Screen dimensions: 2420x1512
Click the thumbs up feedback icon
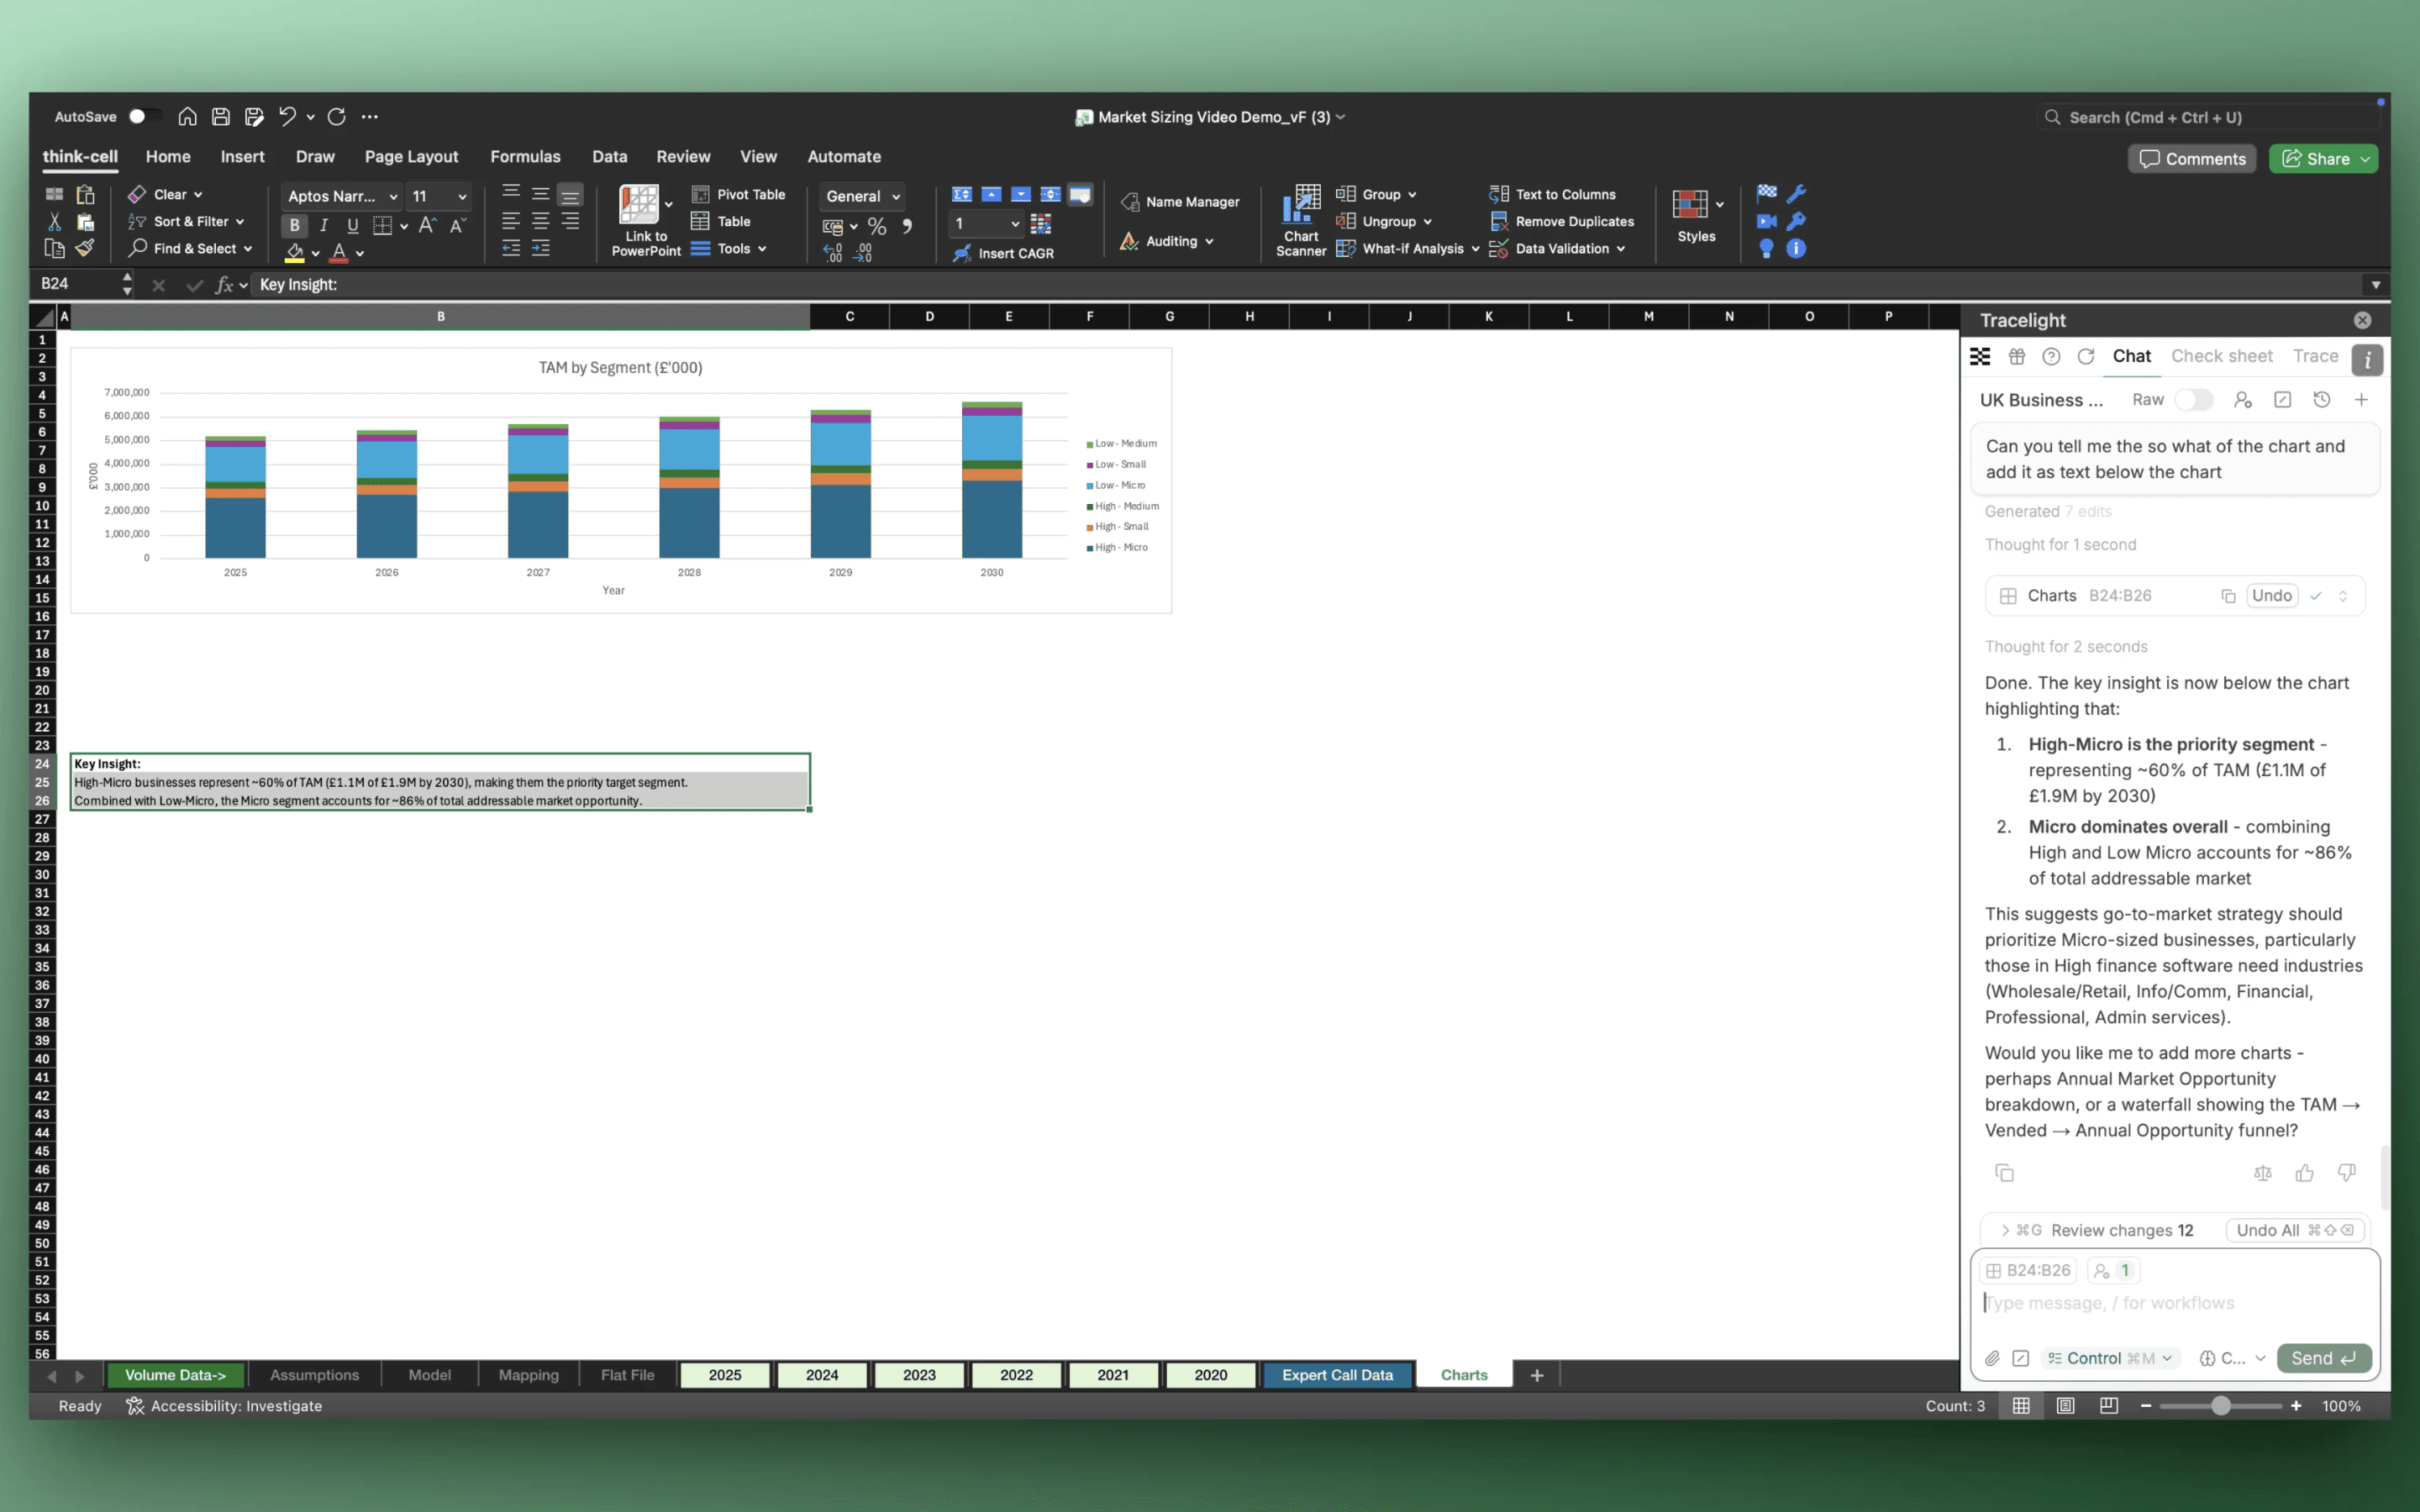(2304, 1173)
